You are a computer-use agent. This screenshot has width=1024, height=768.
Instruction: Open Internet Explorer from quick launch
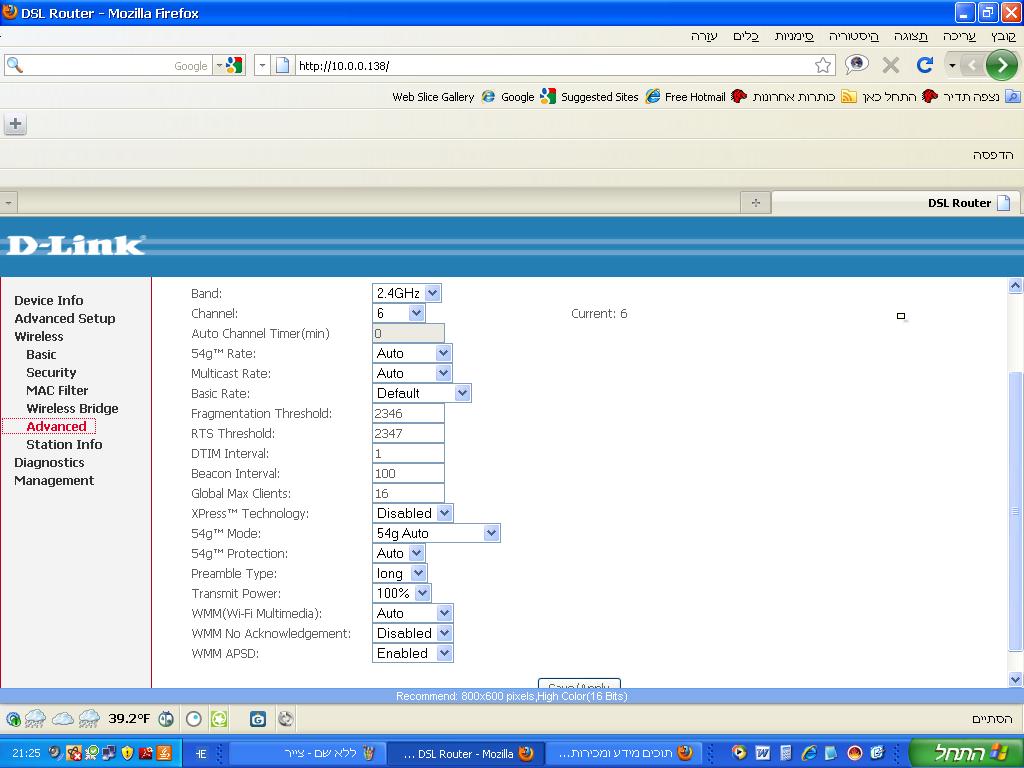[x=808, y=753]
